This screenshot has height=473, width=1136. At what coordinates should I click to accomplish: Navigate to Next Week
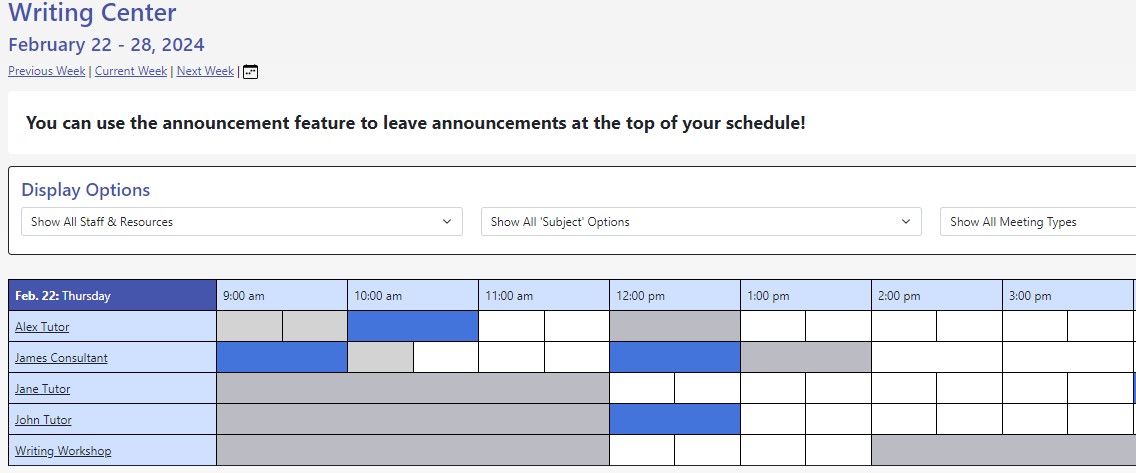(x=205, y=71)
